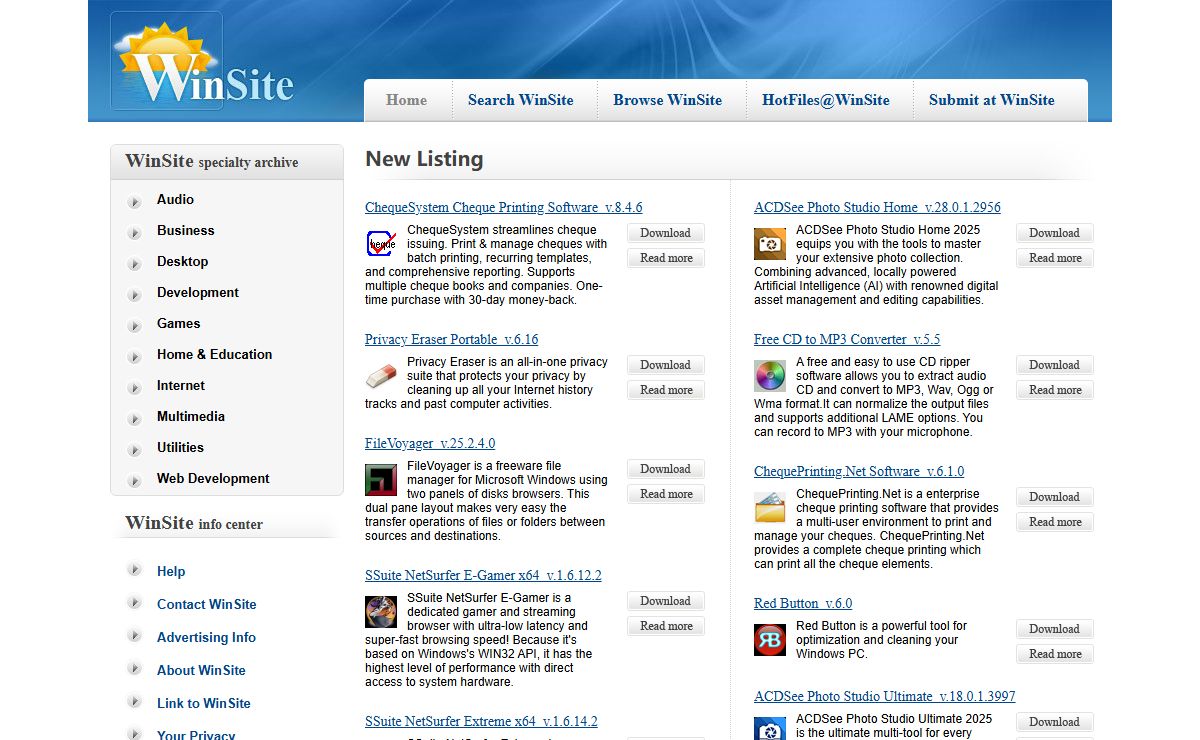Open the Desktop category
Image resolution: width=1200 pixels, height=740 pixels.
tap(182, 261)
